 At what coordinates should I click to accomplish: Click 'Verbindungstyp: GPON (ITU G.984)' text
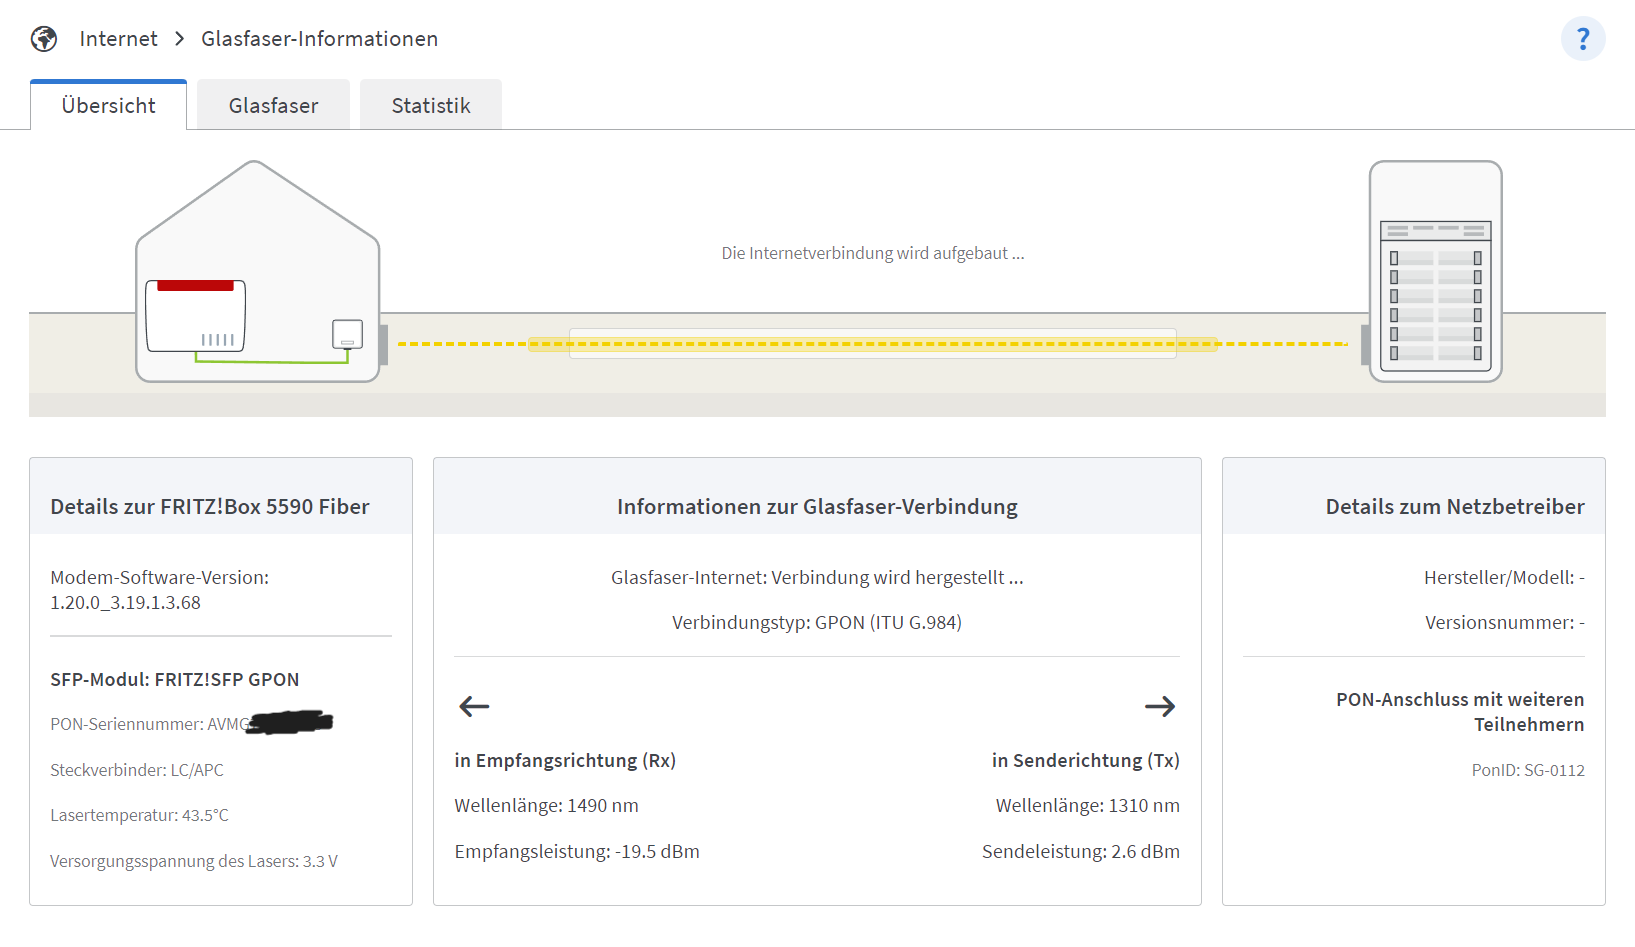817,623
